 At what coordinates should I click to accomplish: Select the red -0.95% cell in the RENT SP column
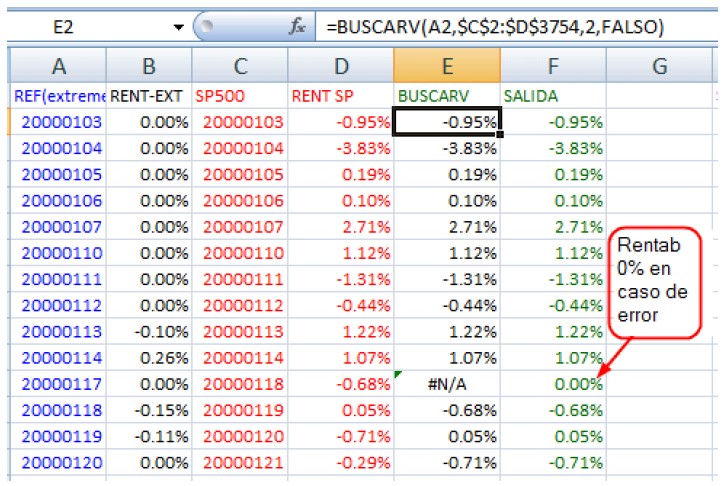tap(341, 122)
